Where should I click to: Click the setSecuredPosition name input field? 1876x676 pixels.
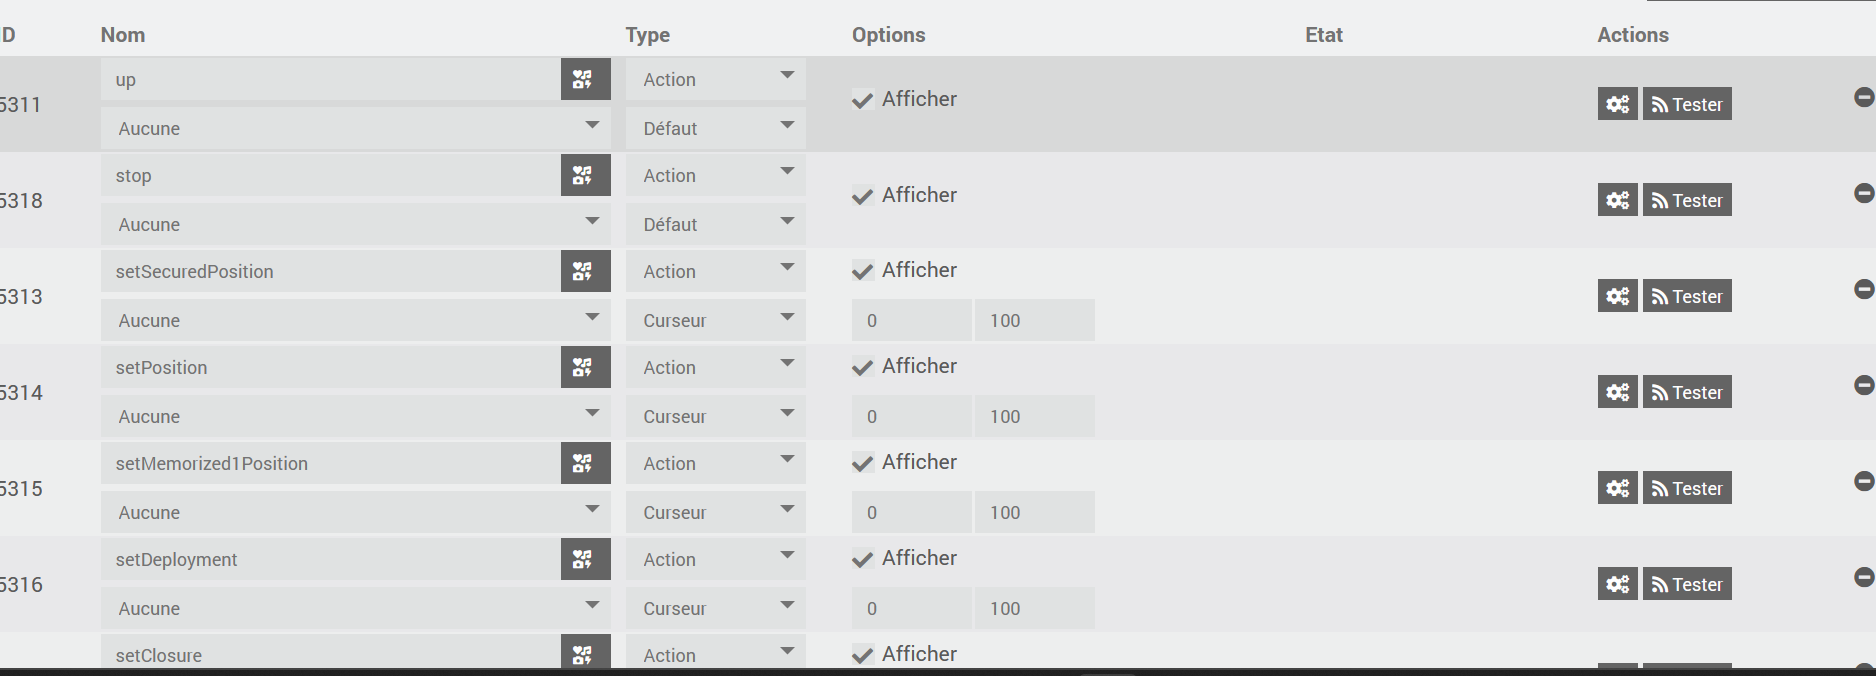coord(330,271)
